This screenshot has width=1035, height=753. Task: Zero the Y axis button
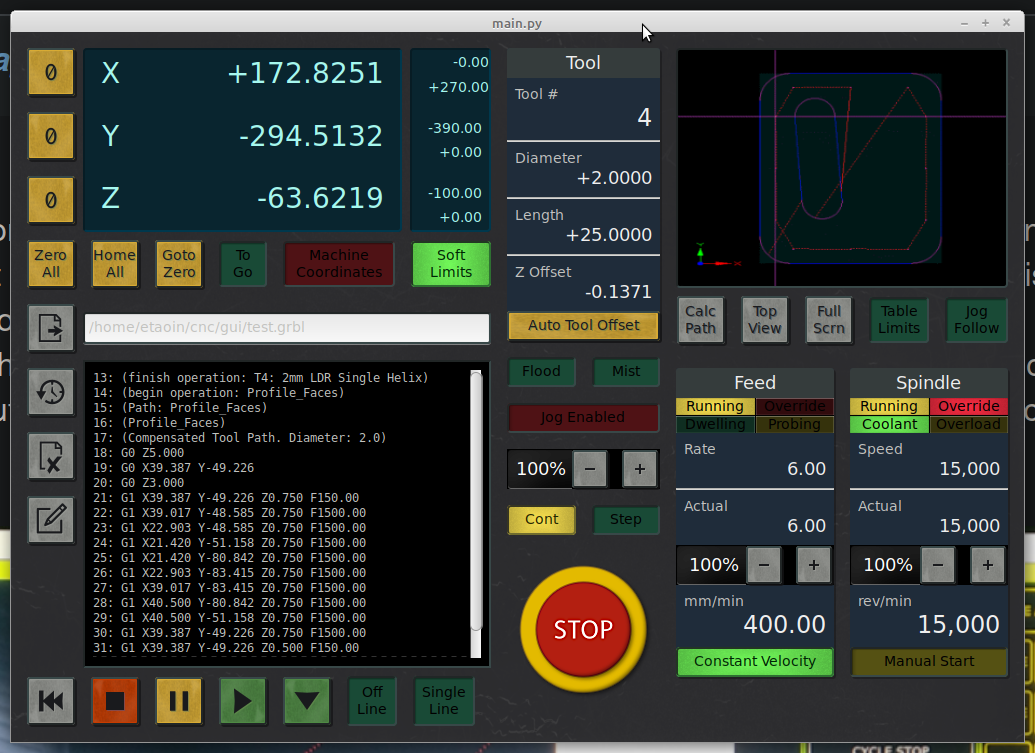[x=51, y=136]
